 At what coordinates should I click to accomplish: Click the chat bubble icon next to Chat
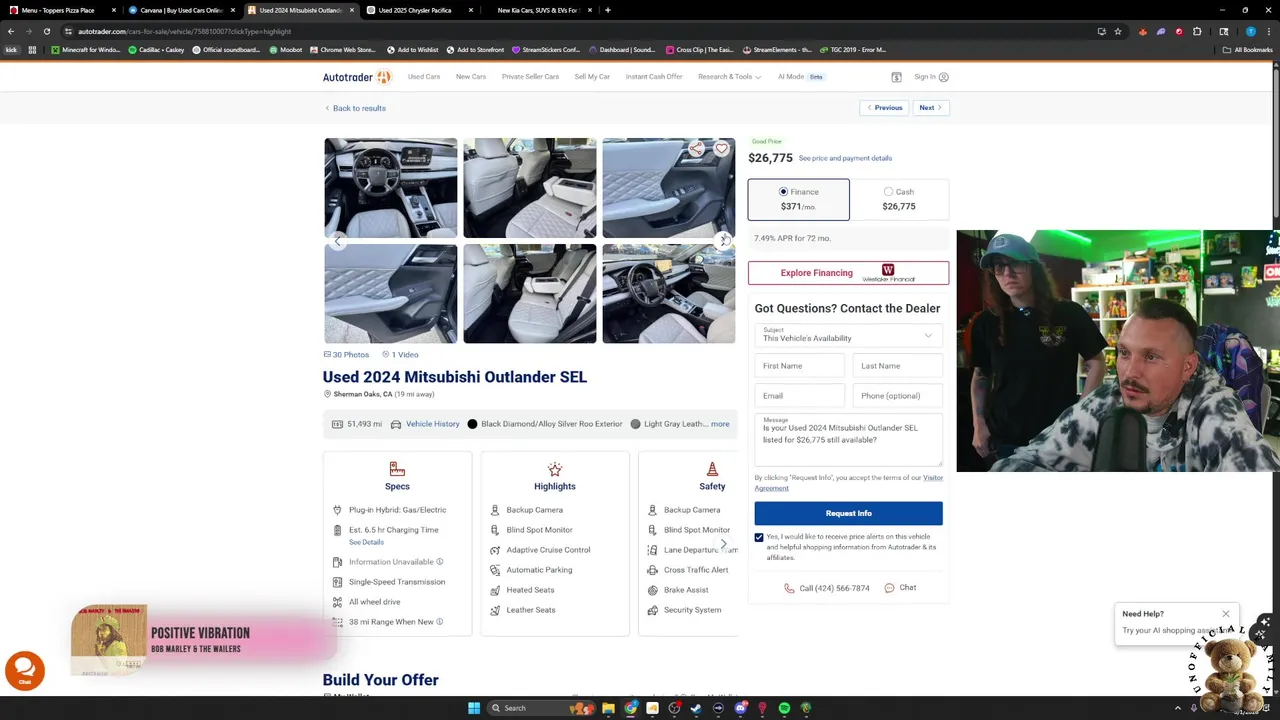[890, 588]
